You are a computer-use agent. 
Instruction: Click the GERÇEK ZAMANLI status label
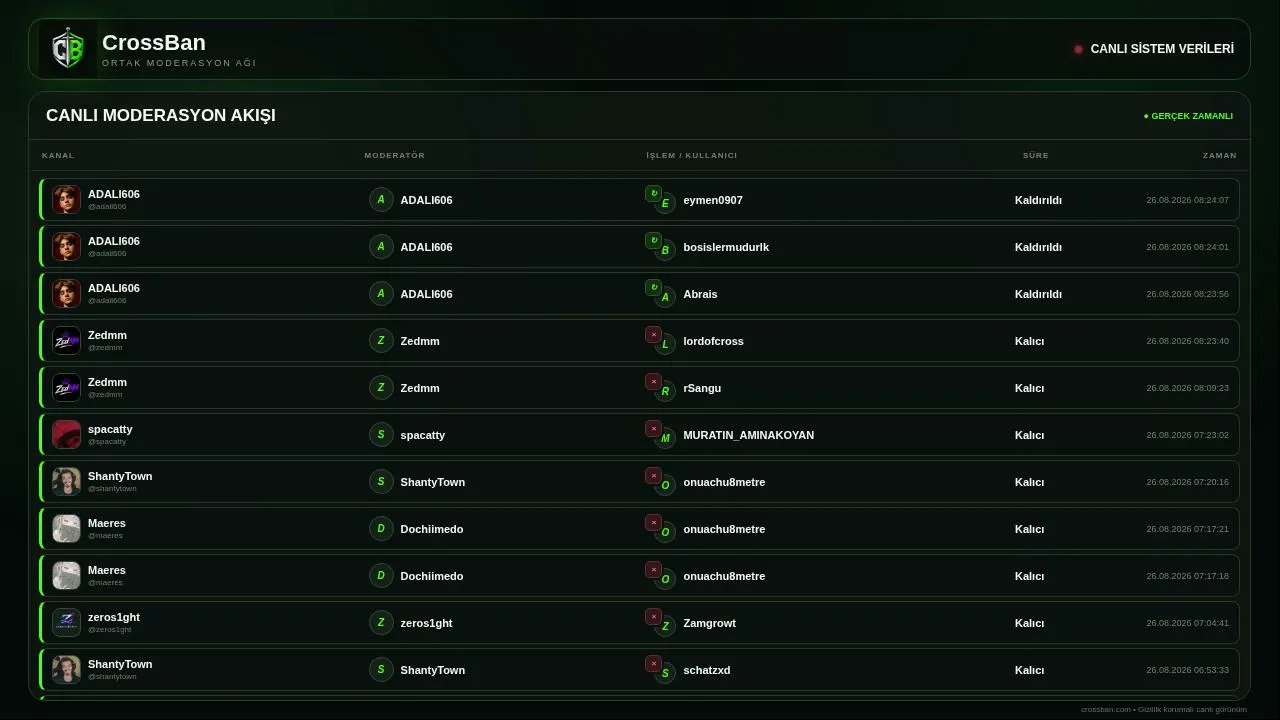click(x=1188, y=116)
